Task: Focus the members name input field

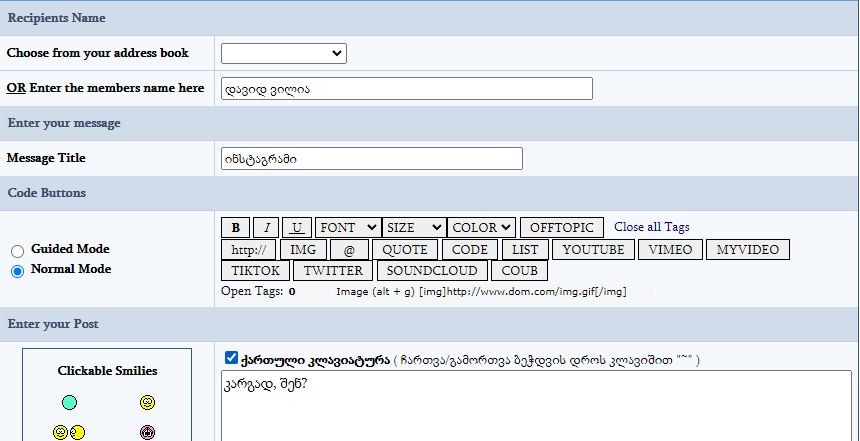Action: tap(406, 88)
